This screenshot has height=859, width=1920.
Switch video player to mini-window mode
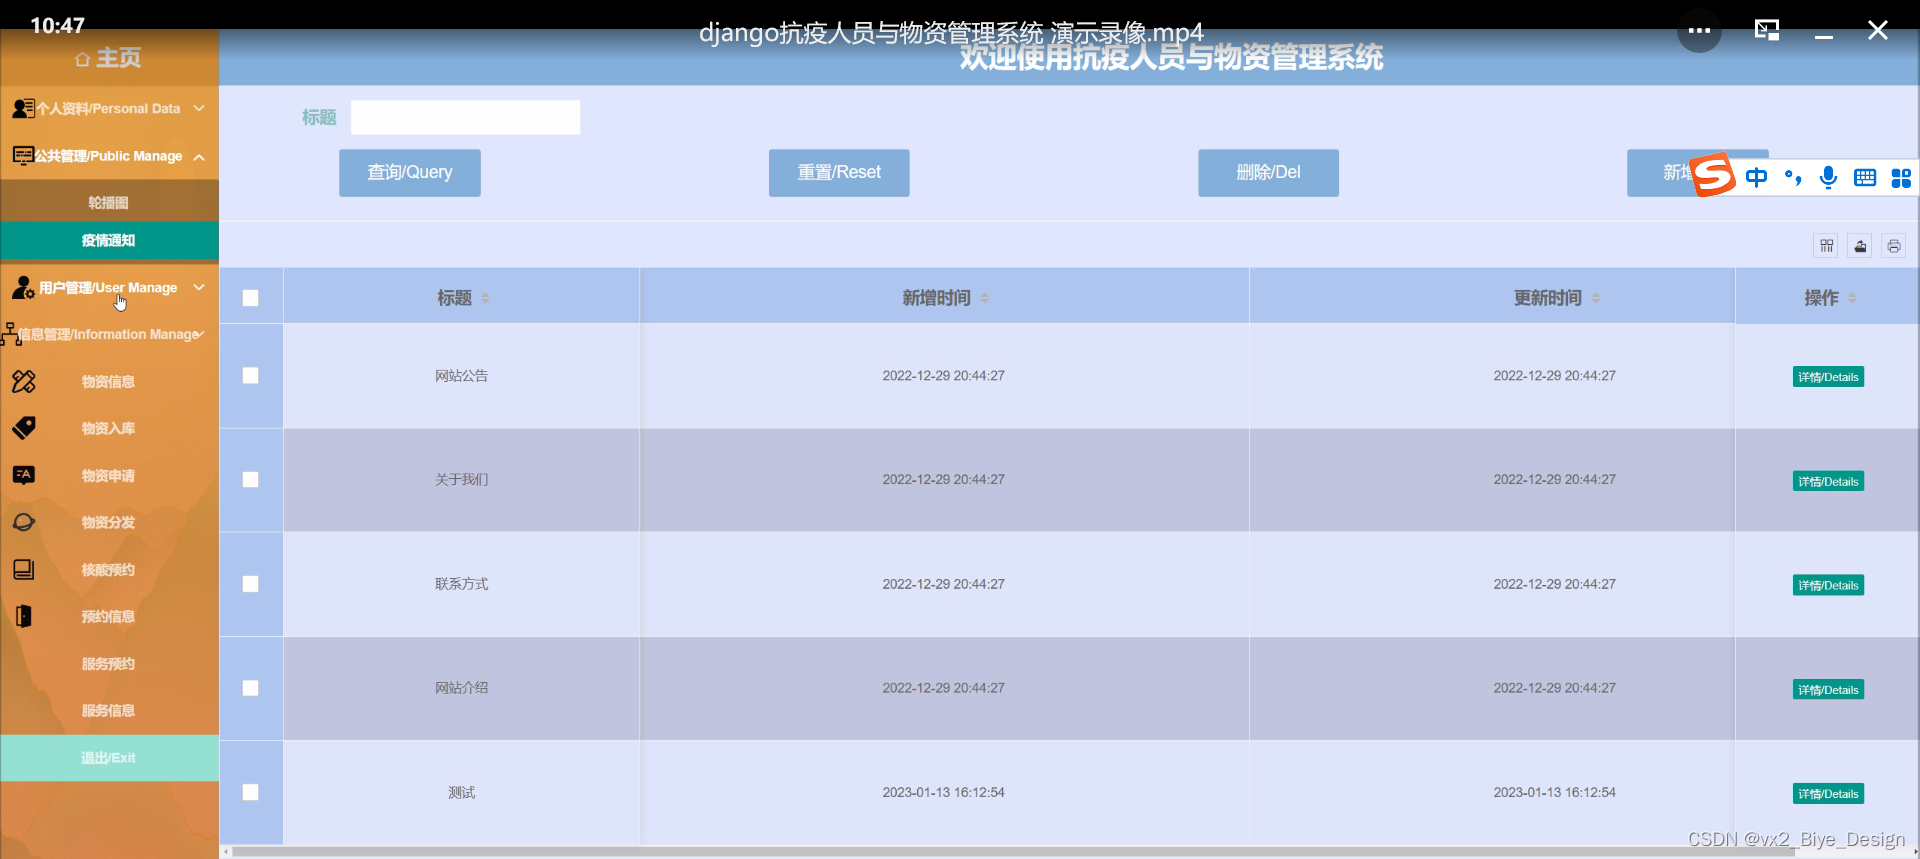(x=1767, y=30)
